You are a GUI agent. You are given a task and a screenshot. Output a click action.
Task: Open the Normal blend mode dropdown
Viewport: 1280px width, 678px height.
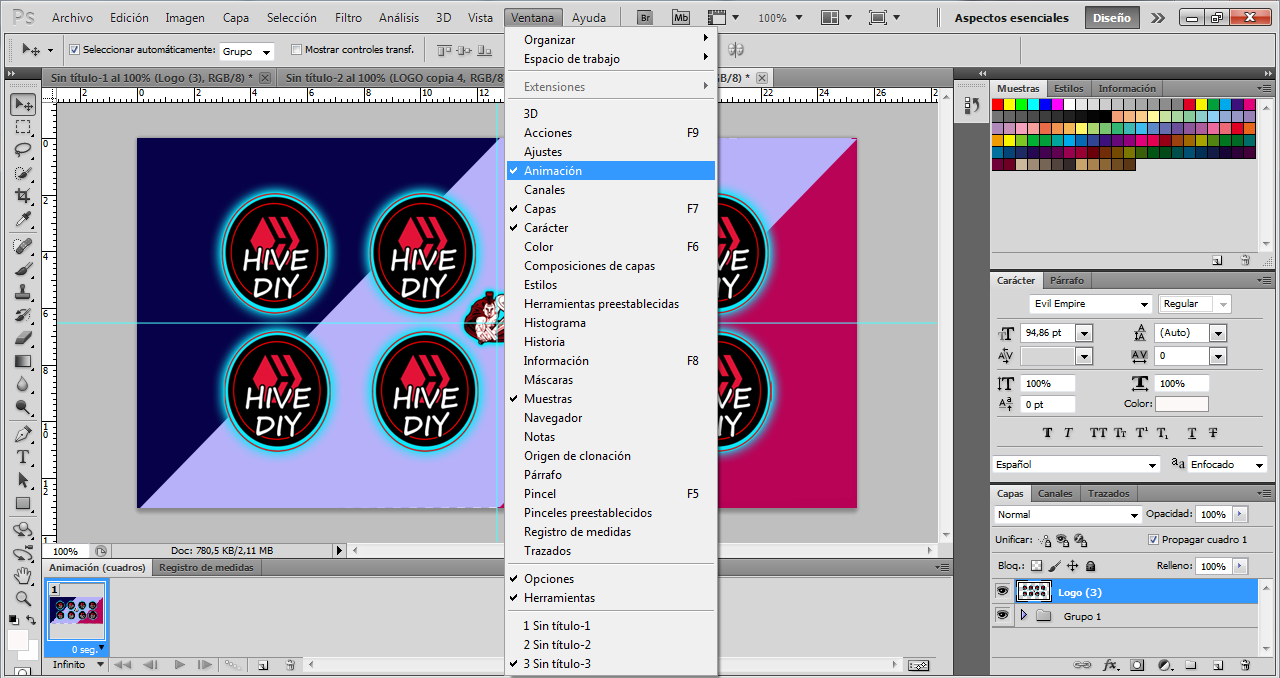[1067, 514]
